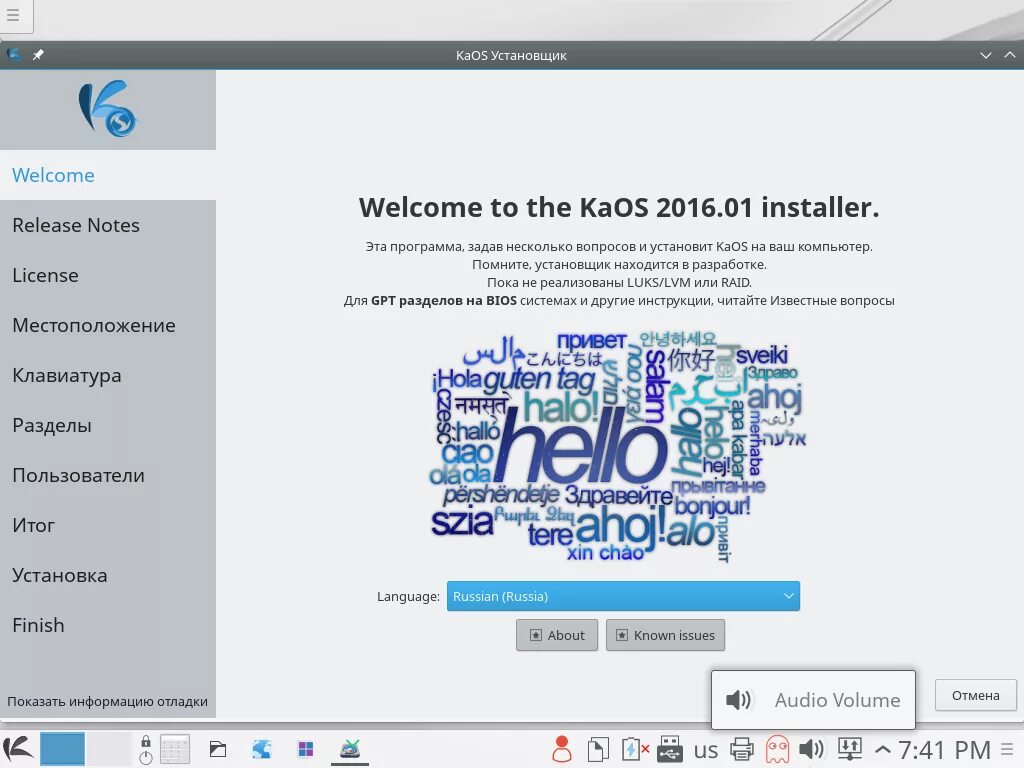Click the lock screen padlock icon
Image resolution: width=1024 pixels, height=768 pixels.
[146, 741]
